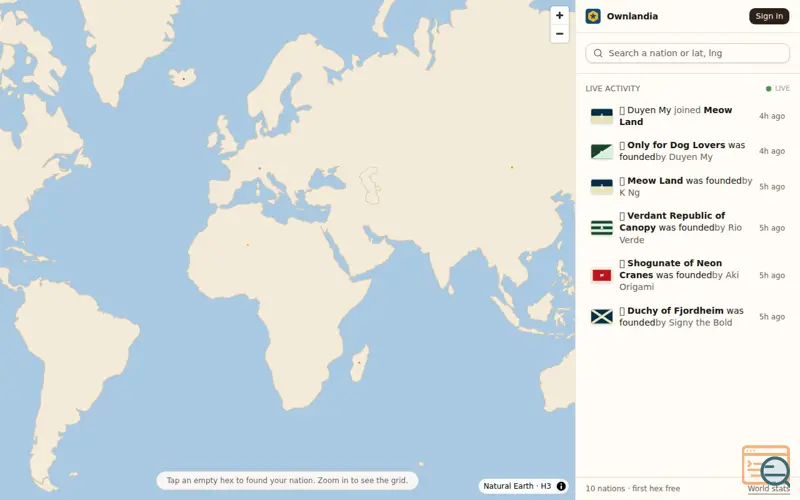The height and width of the screenshot is (500, 800).
Task: Open Shogunate of Neon Cranes activity entry
Action: (687, 275)
